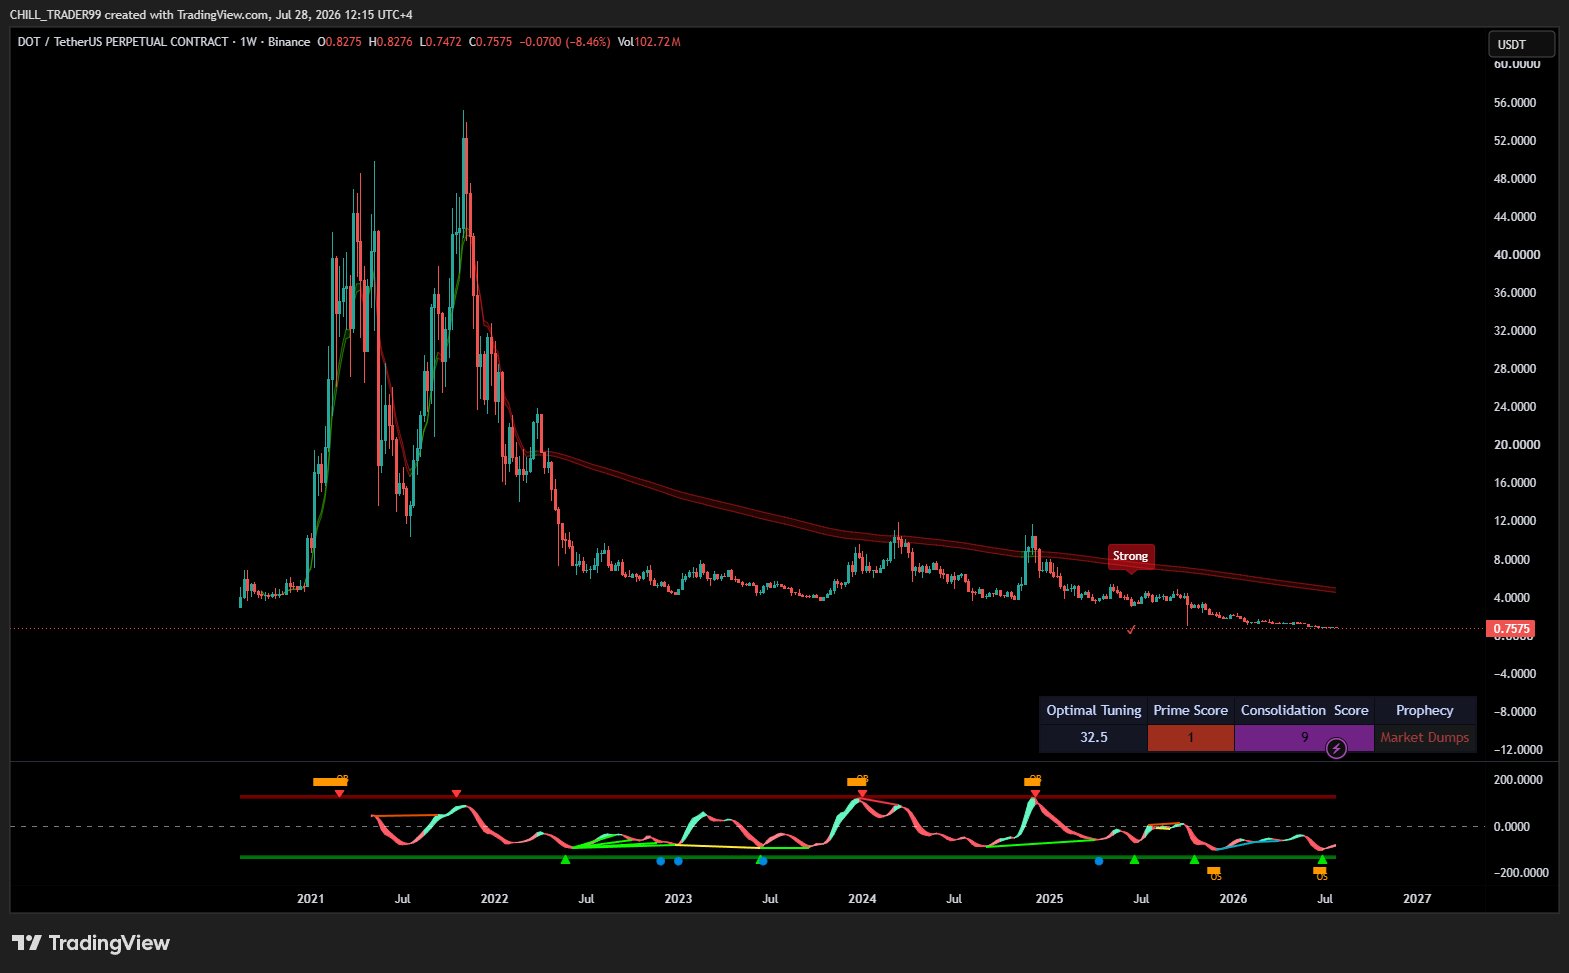The height and width of the screenshot is (973, 1569).
Task: Click the 40.0000 price axis label
Action: coord(1517,255)
